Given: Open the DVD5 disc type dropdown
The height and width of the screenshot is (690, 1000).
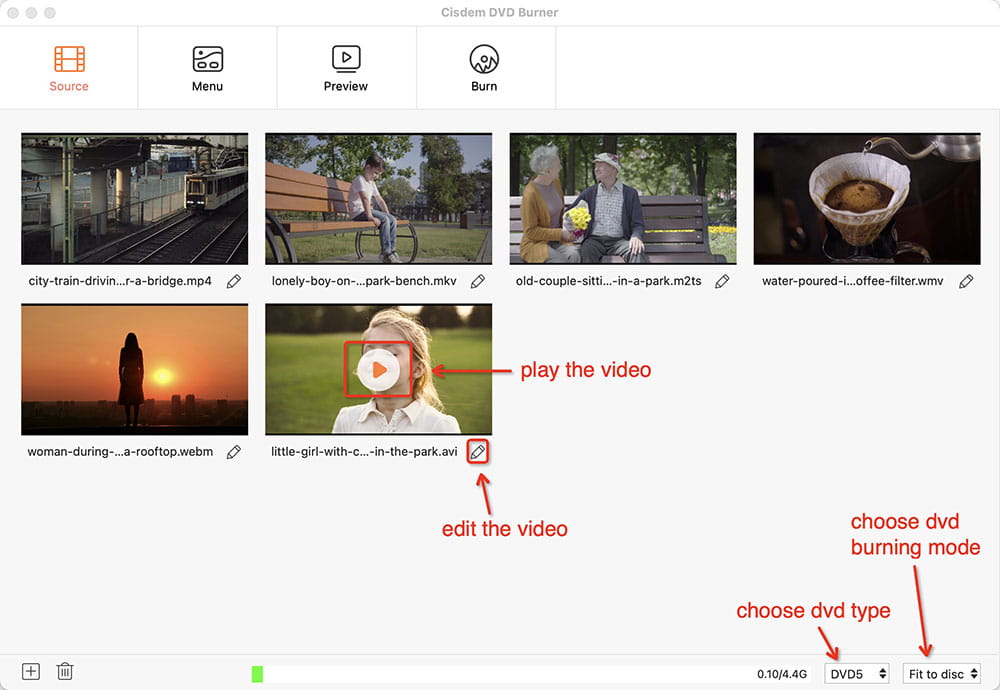Looking at the screenshot, I should coord(857,674).
